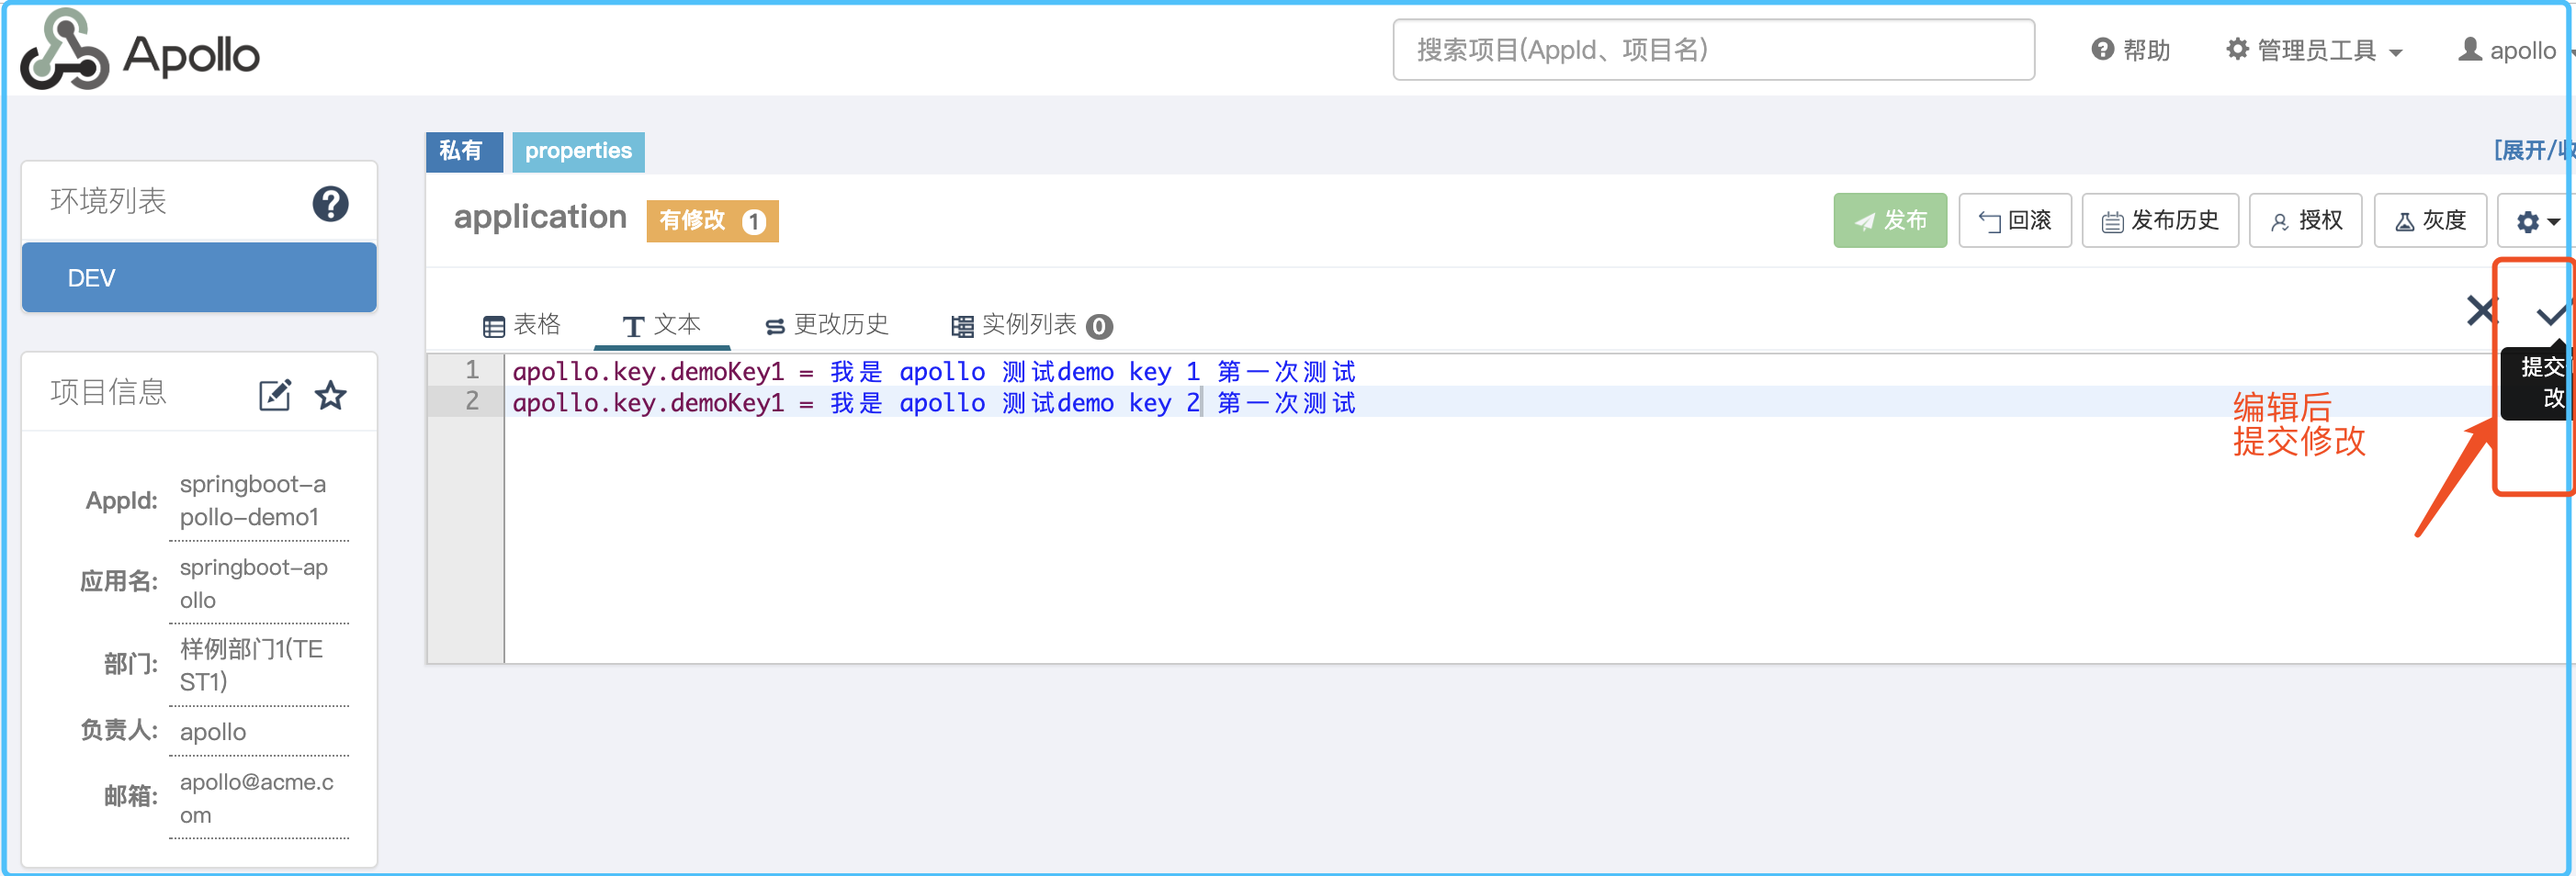
Task: Open the 管理员工具 dropdown menu
Action: [x=2315, y=49]
